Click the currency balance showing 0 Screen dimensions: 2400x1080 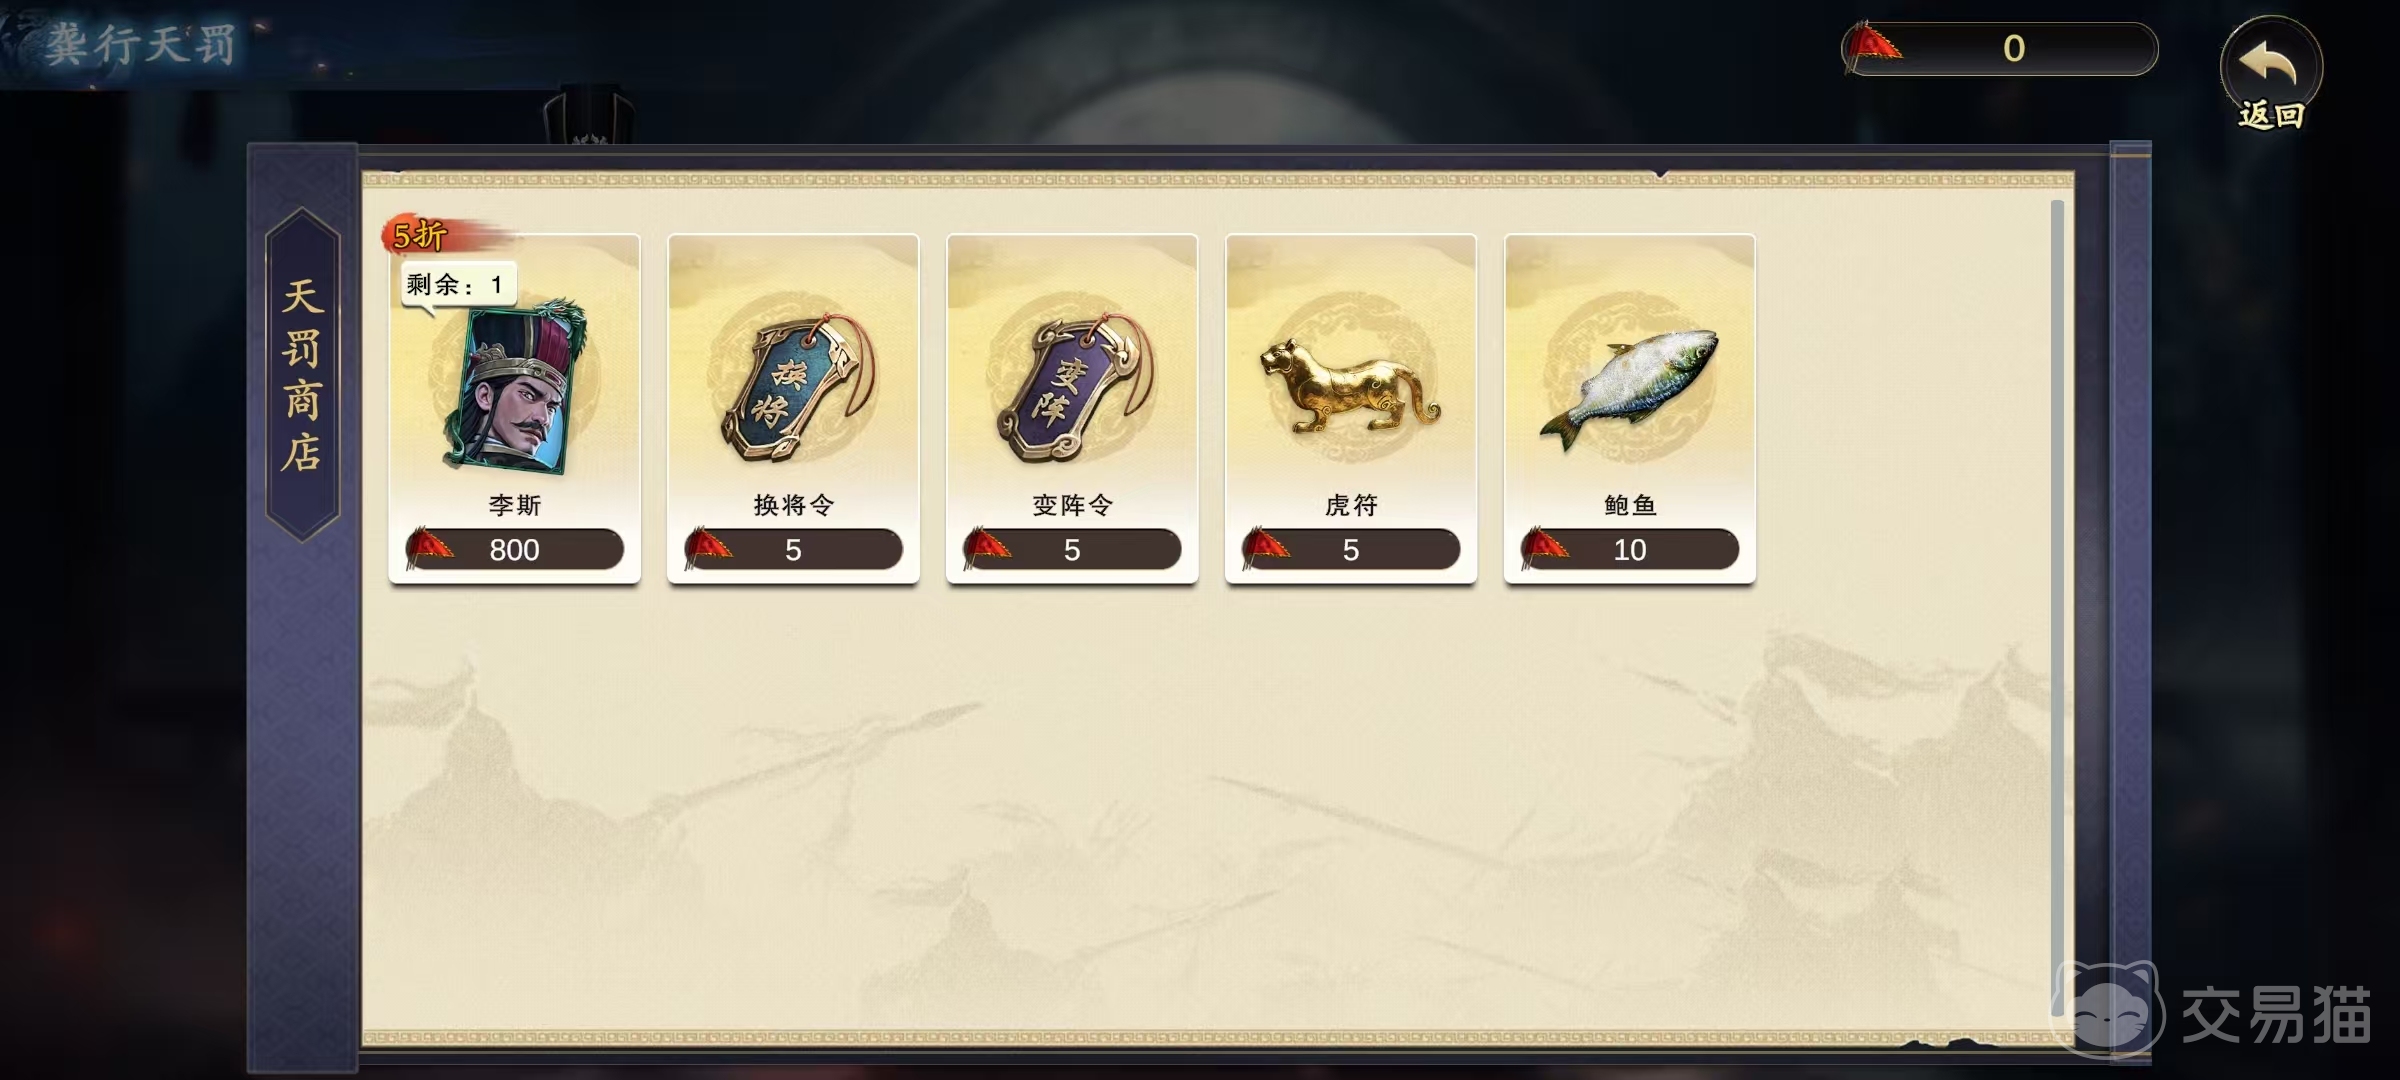point(2014,48)
